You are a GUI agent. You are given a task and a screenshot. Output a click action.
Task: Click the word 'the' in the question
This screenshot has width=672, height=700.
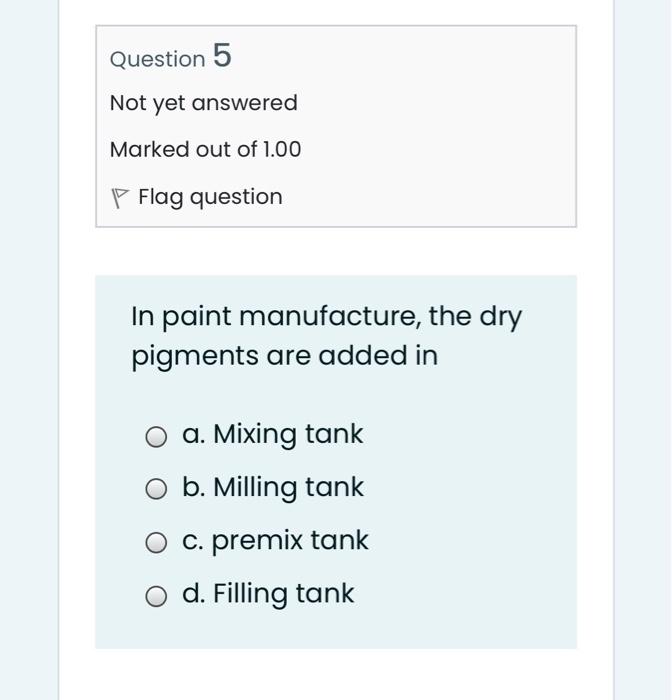coord(450,317)
